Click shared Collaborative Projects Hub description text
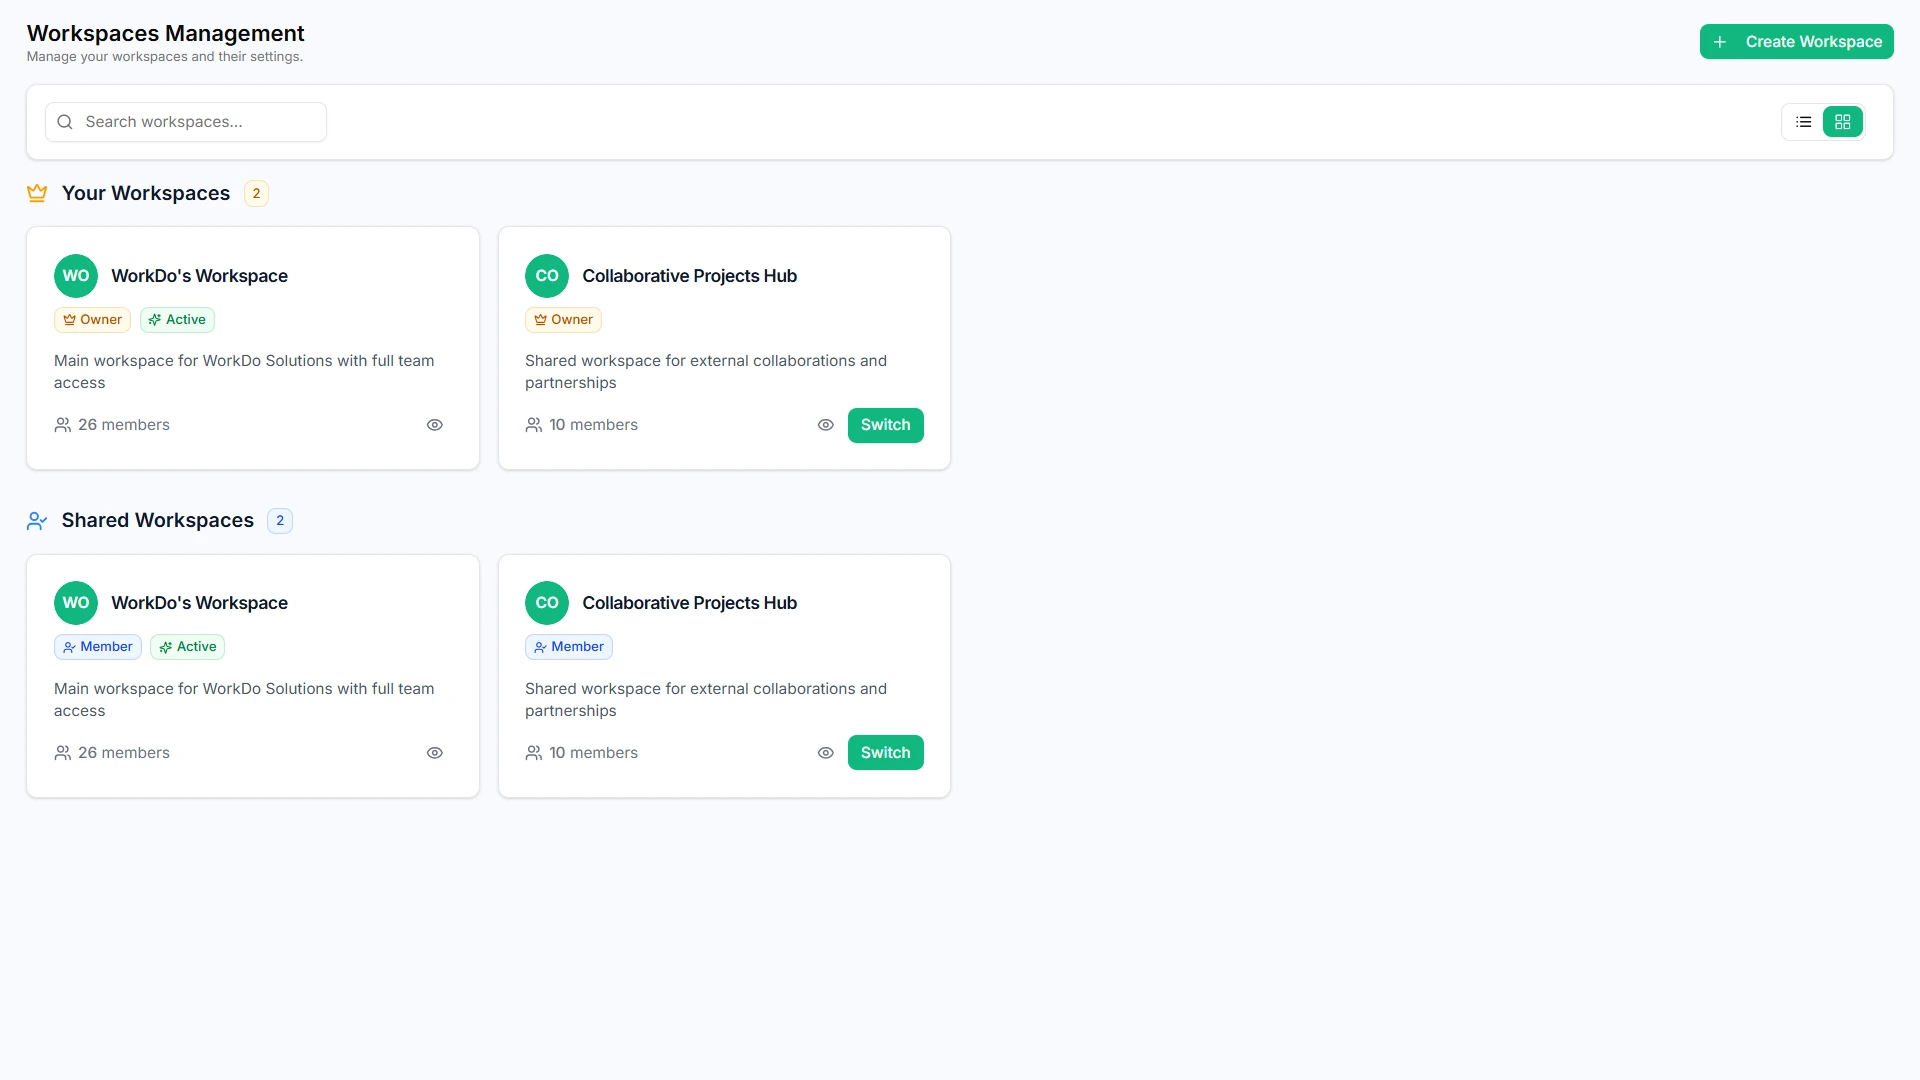 706,700
